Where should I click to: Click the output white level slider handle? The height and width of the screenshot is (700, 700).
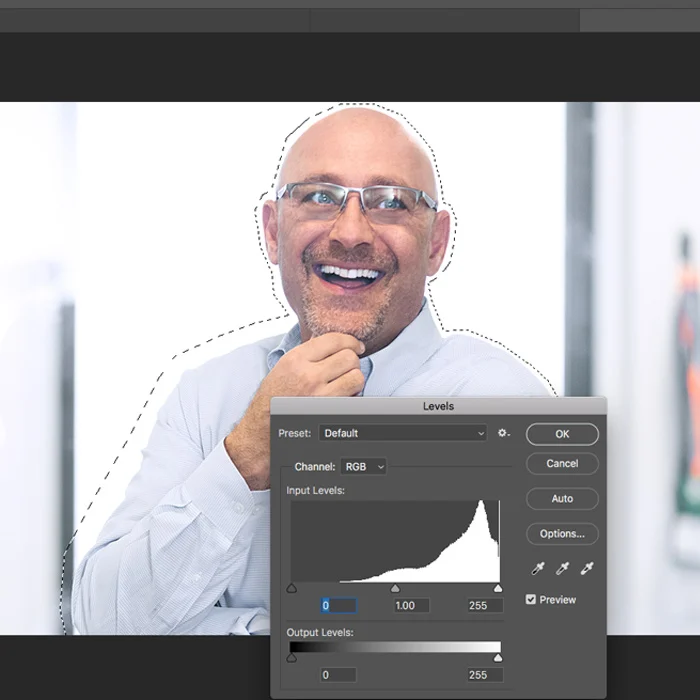point(498,658)
